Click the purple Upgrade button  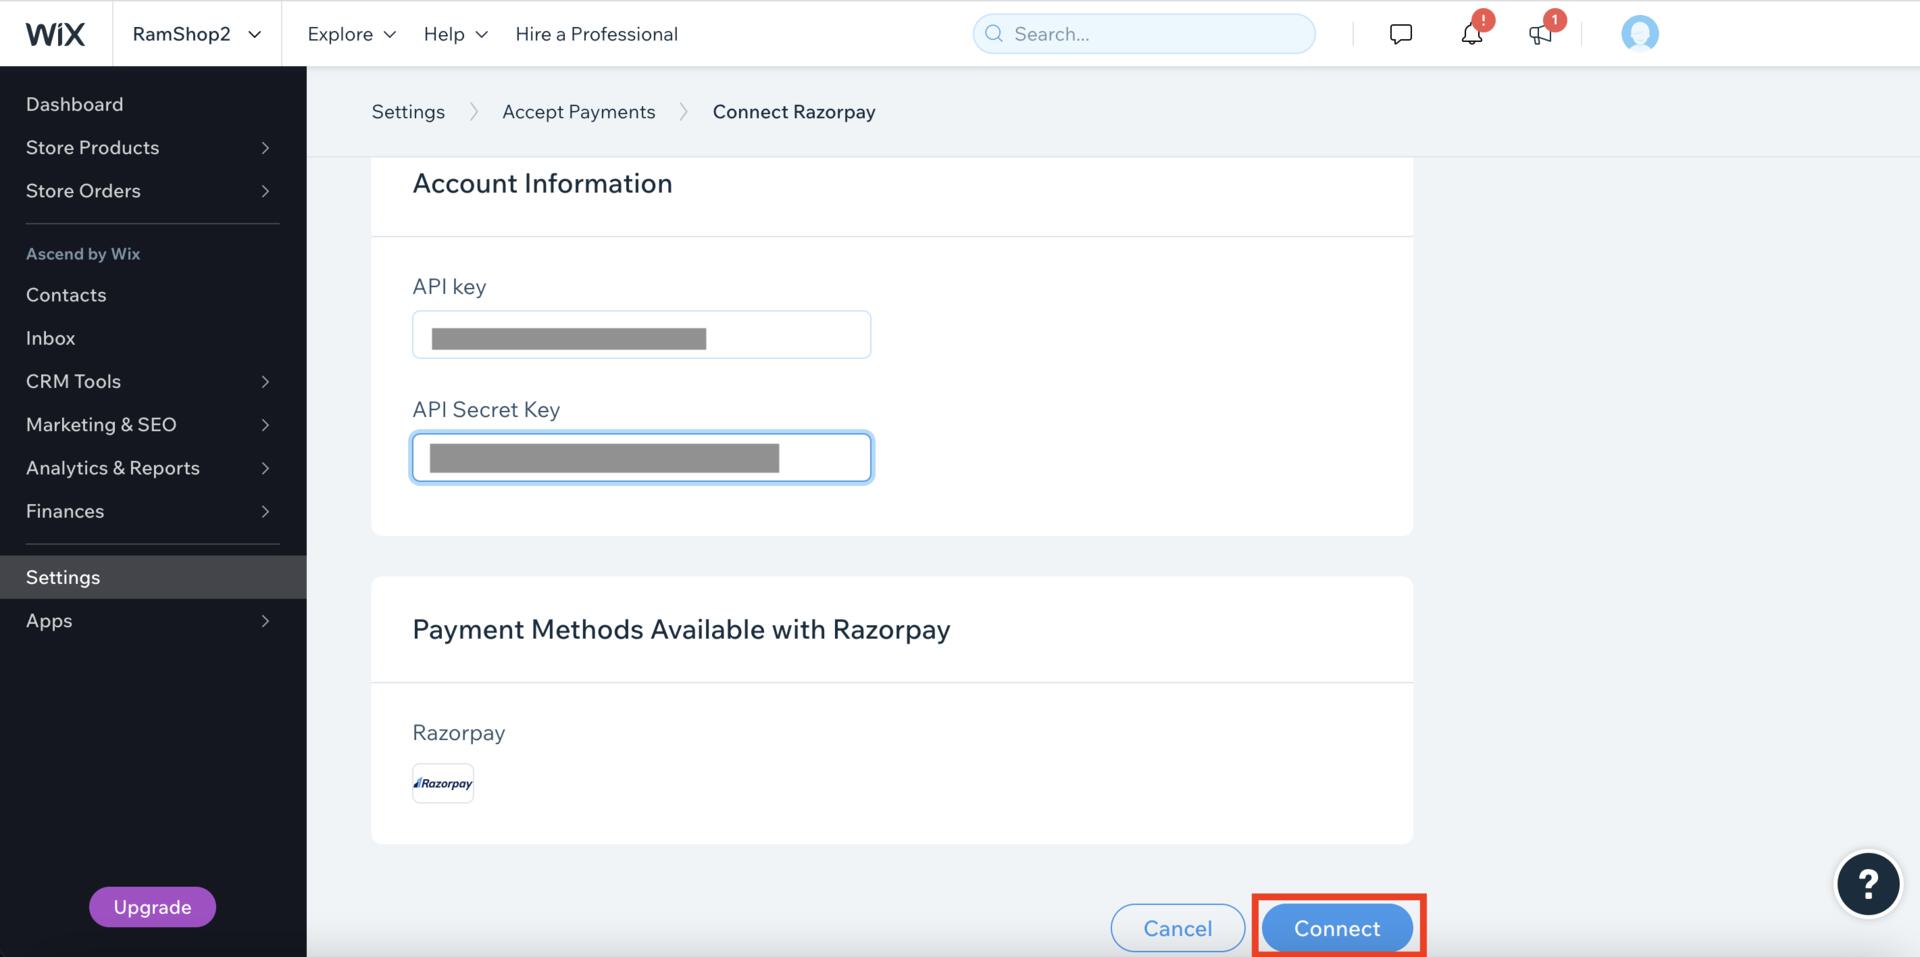coord(152,907)
